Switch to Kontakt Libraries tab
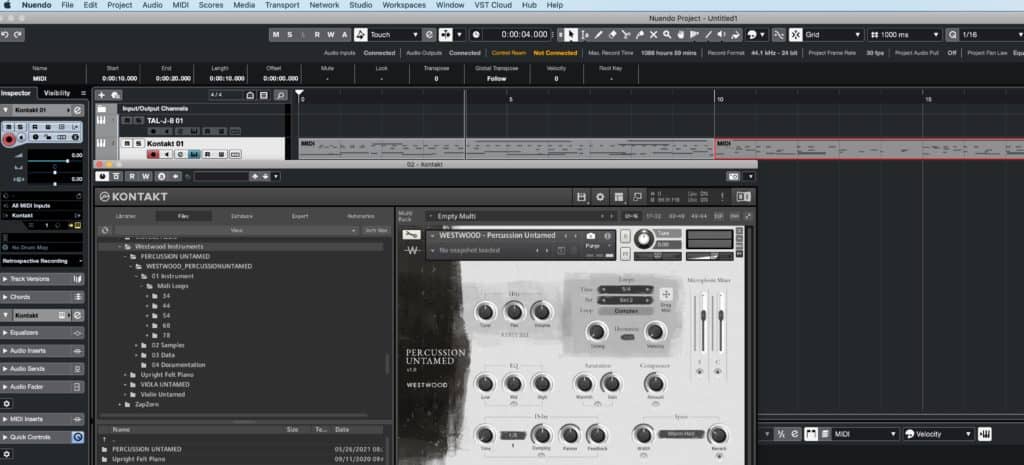Screen dimensions: 1024x465 point(125,216)
